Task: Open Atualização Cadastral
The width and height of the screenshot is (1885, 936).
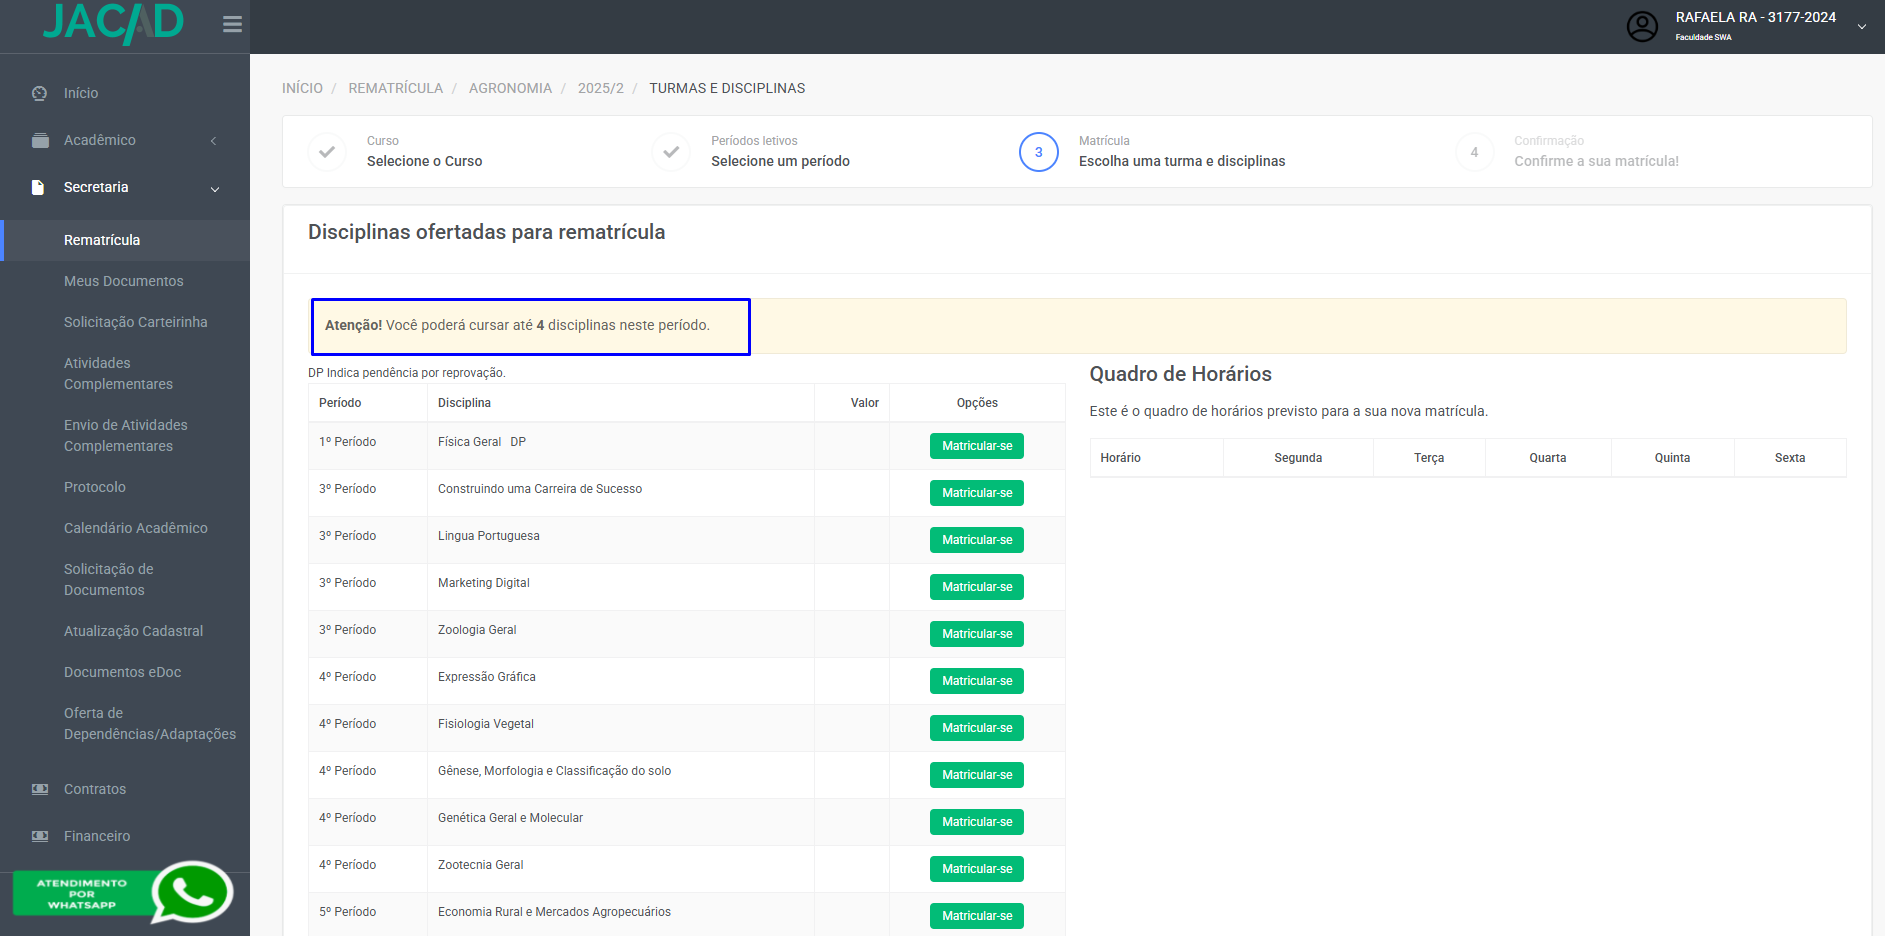Action: point(133,631)
